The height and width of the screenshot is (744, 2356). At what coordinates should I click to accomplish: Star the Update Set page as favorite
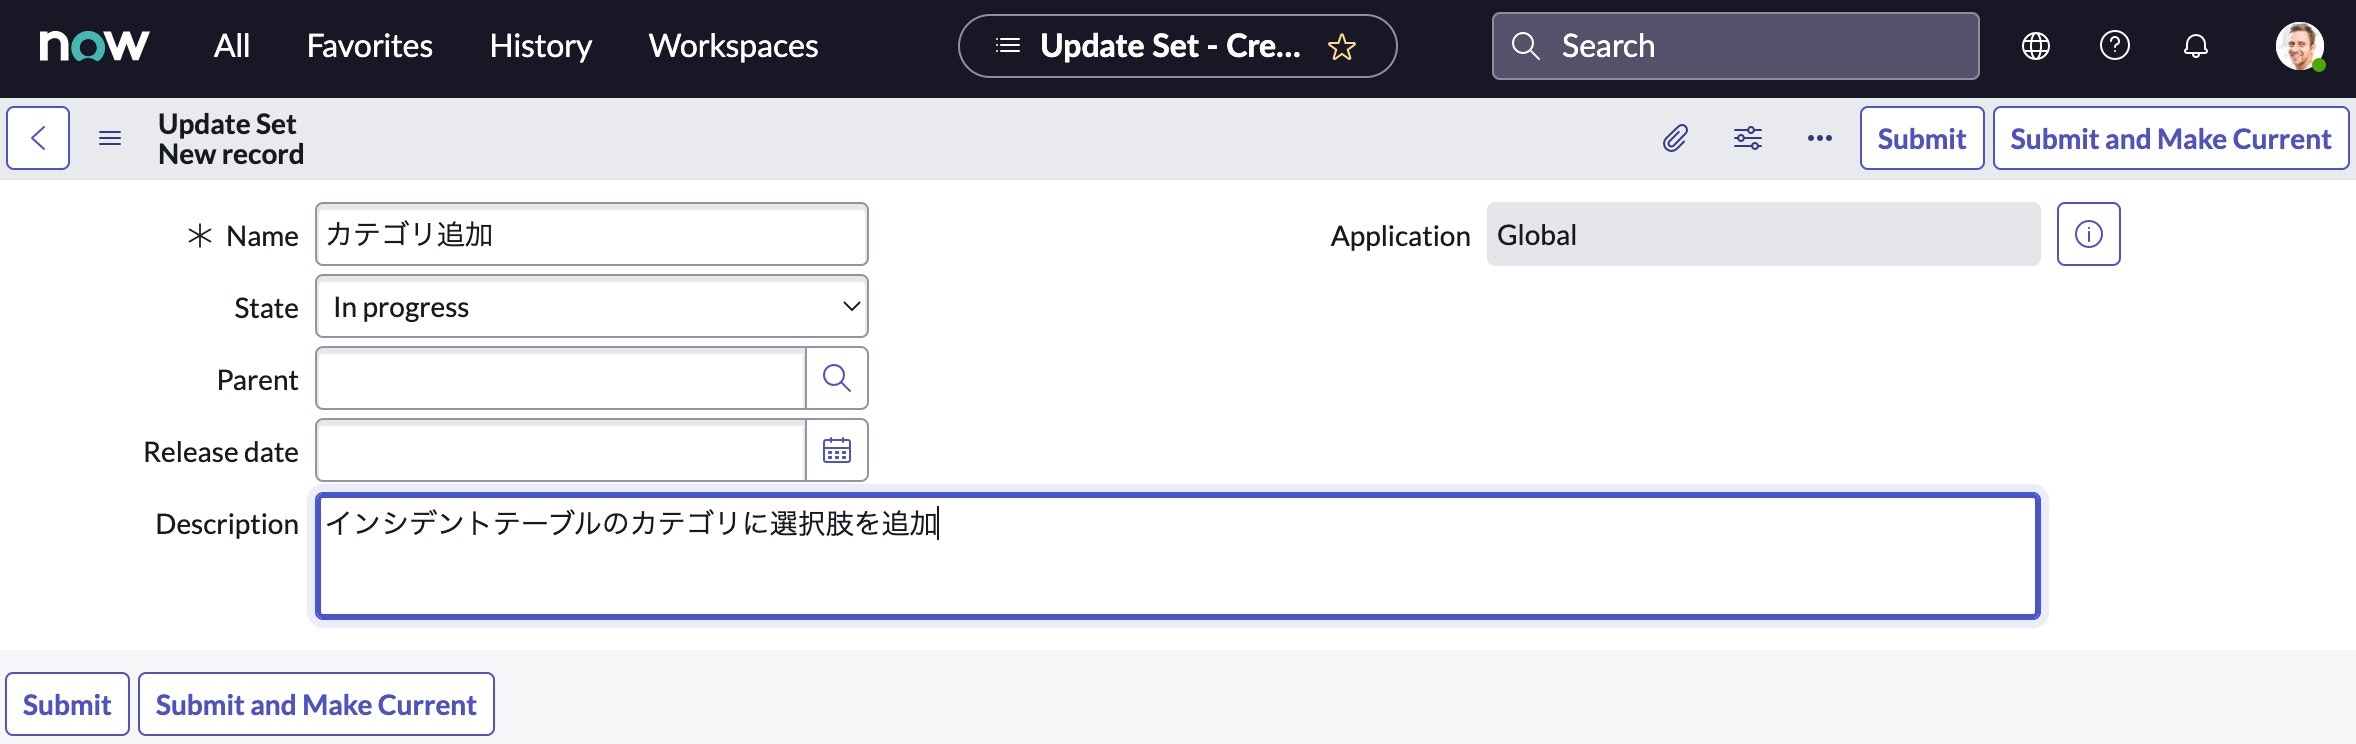click(1341, 46)
